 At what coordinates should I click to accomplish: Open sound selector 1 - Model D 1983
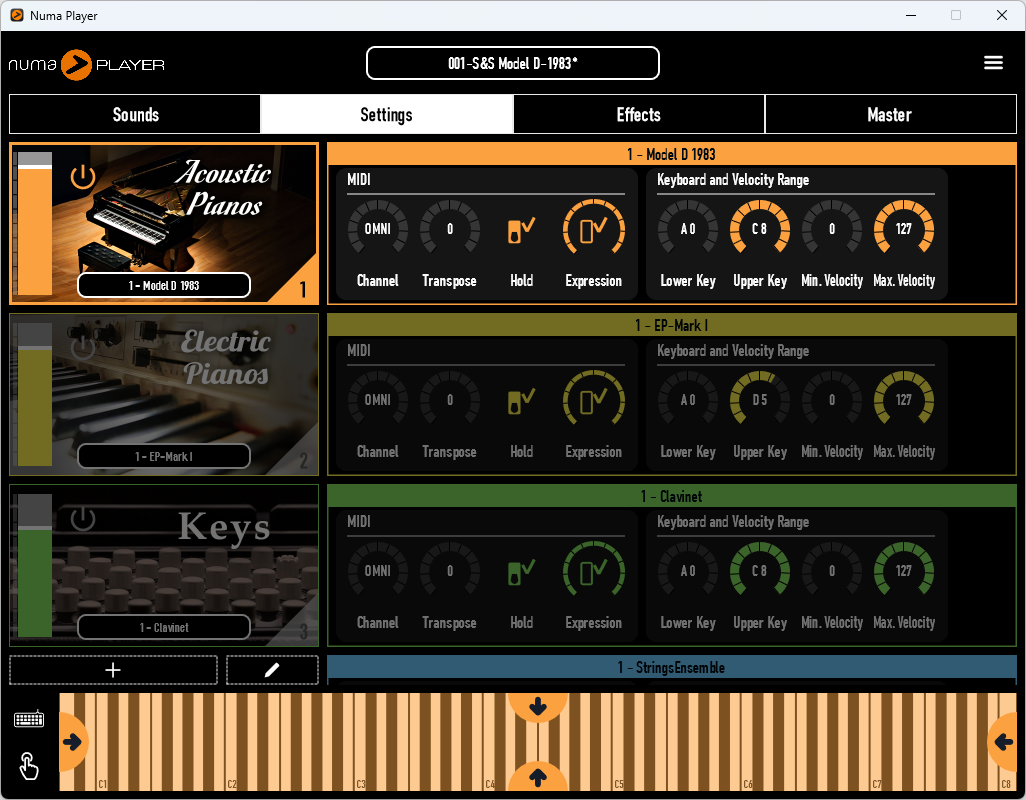(x=164, y=285)
